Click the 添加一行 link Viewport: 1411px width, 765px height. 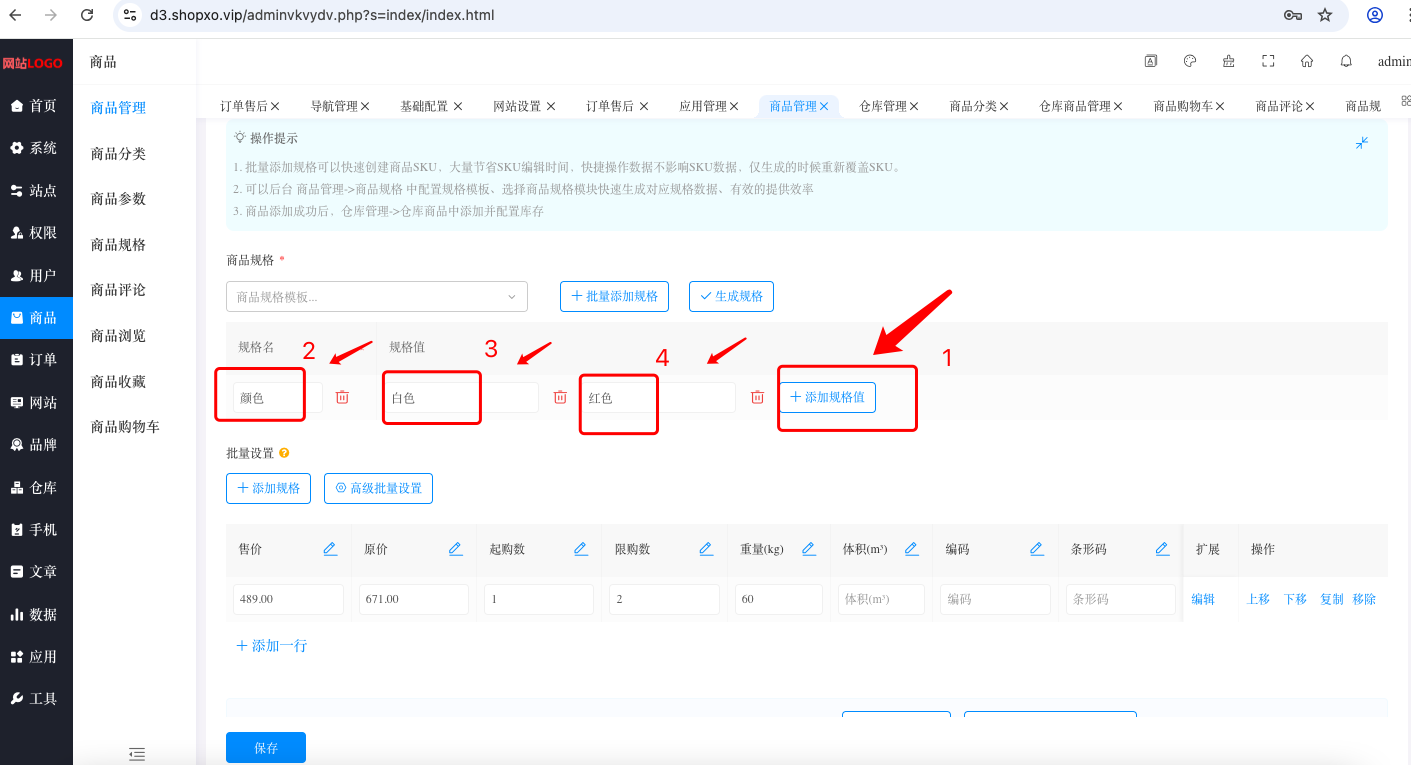point(272,646)
